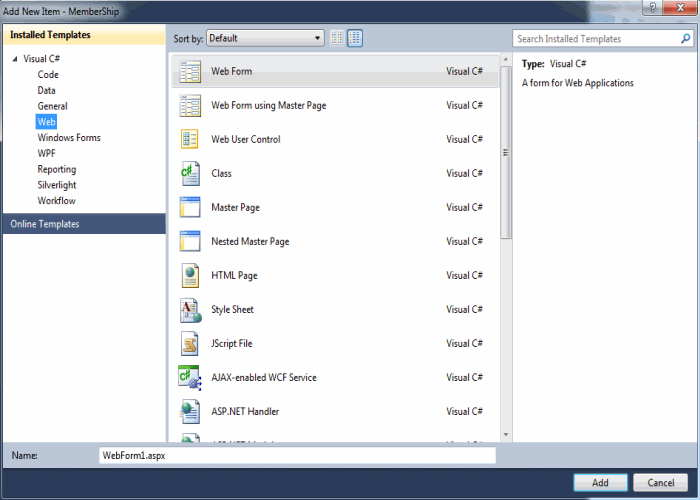Click Visual C# label in Class row
The width and height of the screenshot is (700, 500).
click(464, 173)
